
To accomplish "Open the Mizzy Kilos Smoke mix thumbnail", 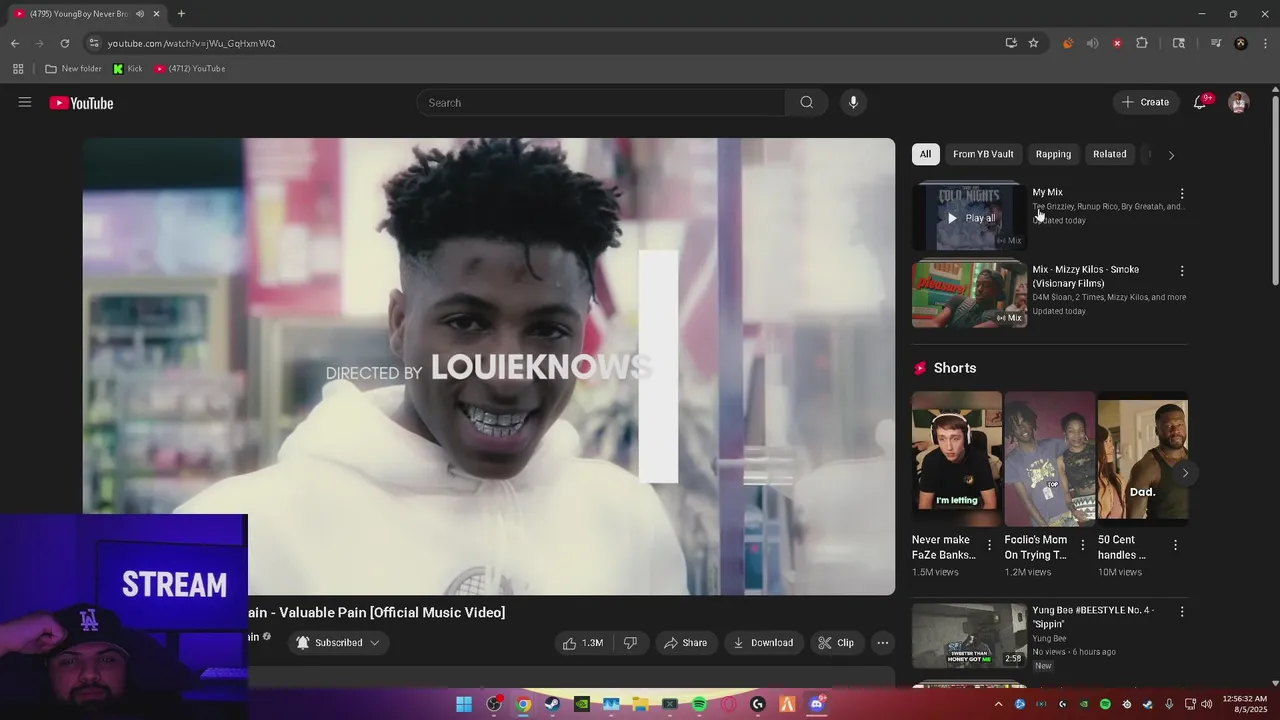I will [x=970, y=294].
